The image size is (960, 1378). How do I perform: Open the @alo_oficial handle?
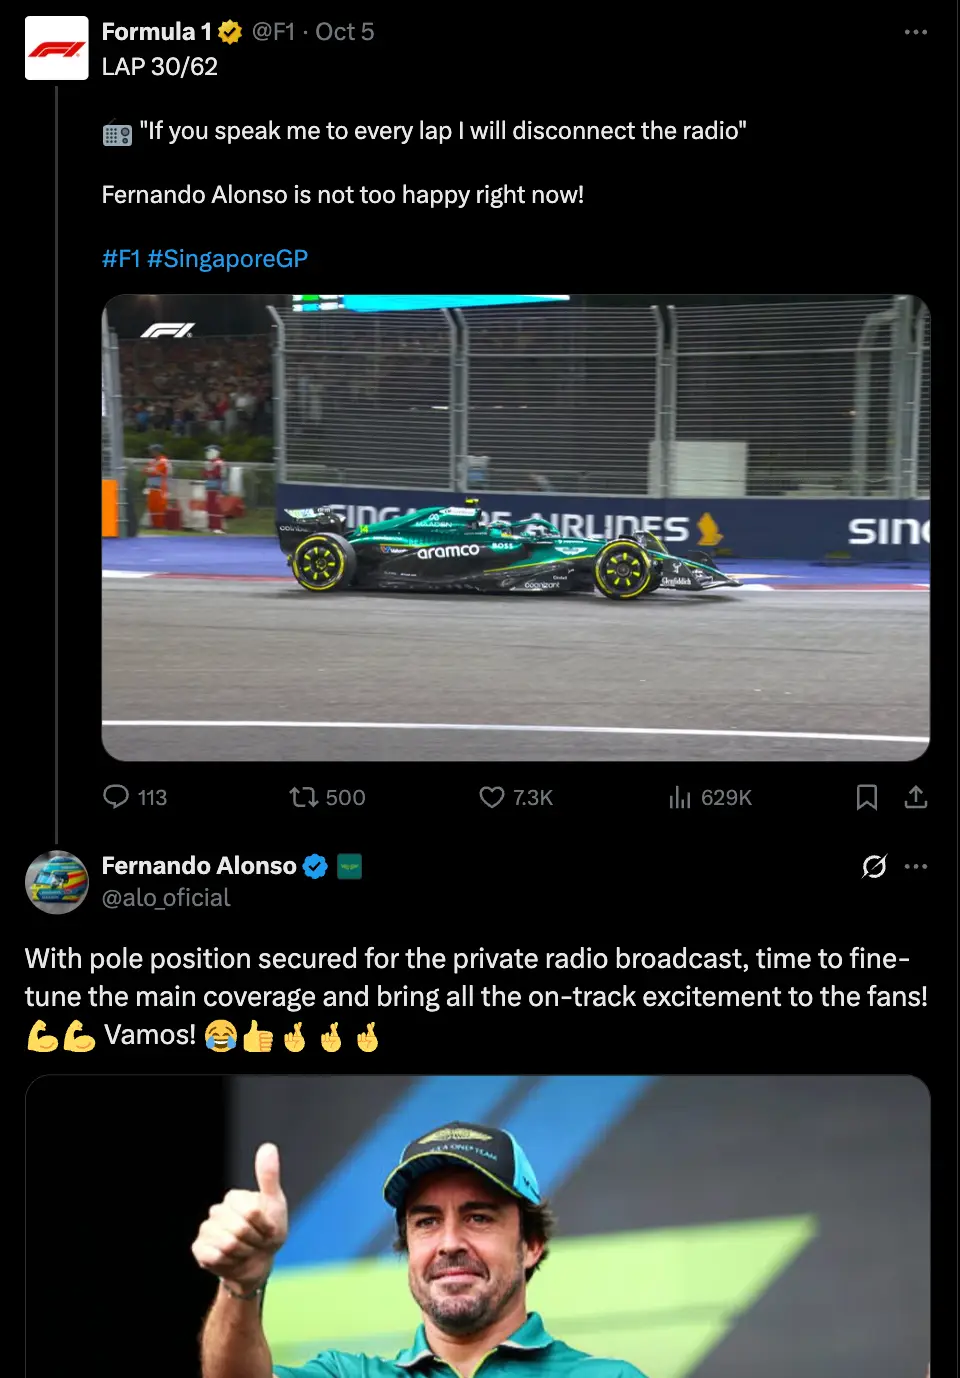pyautogui.click(x=166, y=898)
